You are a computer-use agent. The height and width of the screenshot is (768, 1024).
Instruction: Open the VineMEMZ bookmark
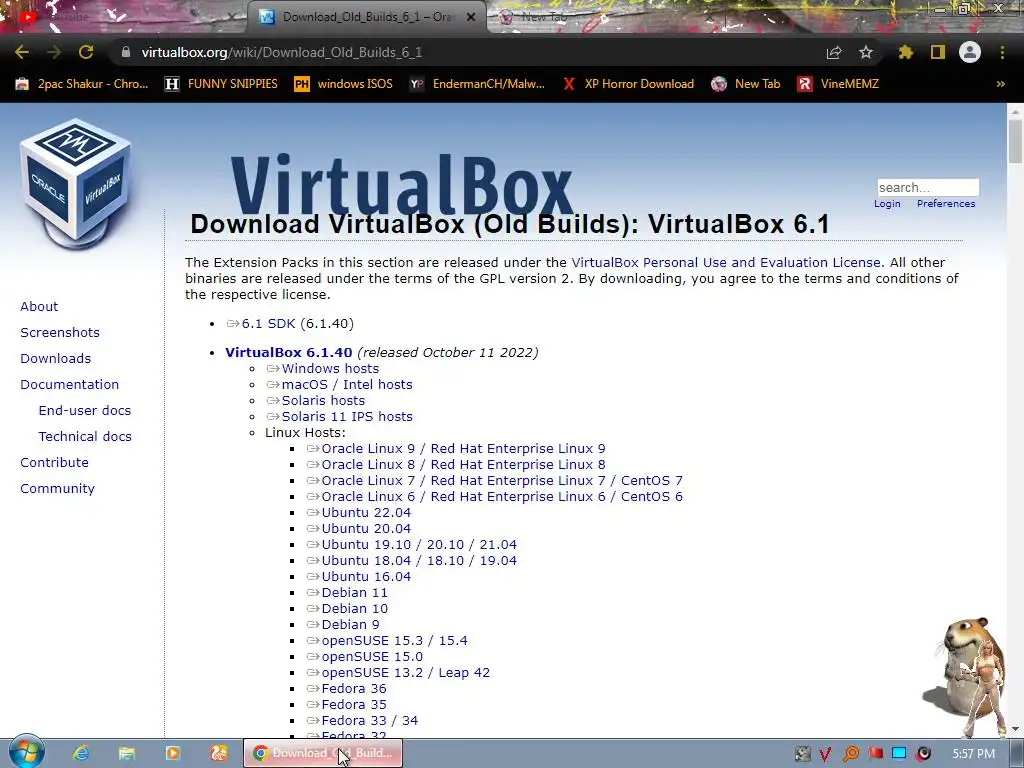tap(838, 84)
